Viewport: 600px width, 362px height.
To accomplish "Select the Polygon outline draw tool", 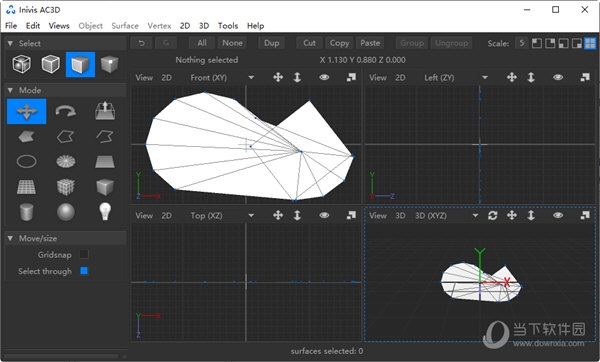I will tap(65, 137).
